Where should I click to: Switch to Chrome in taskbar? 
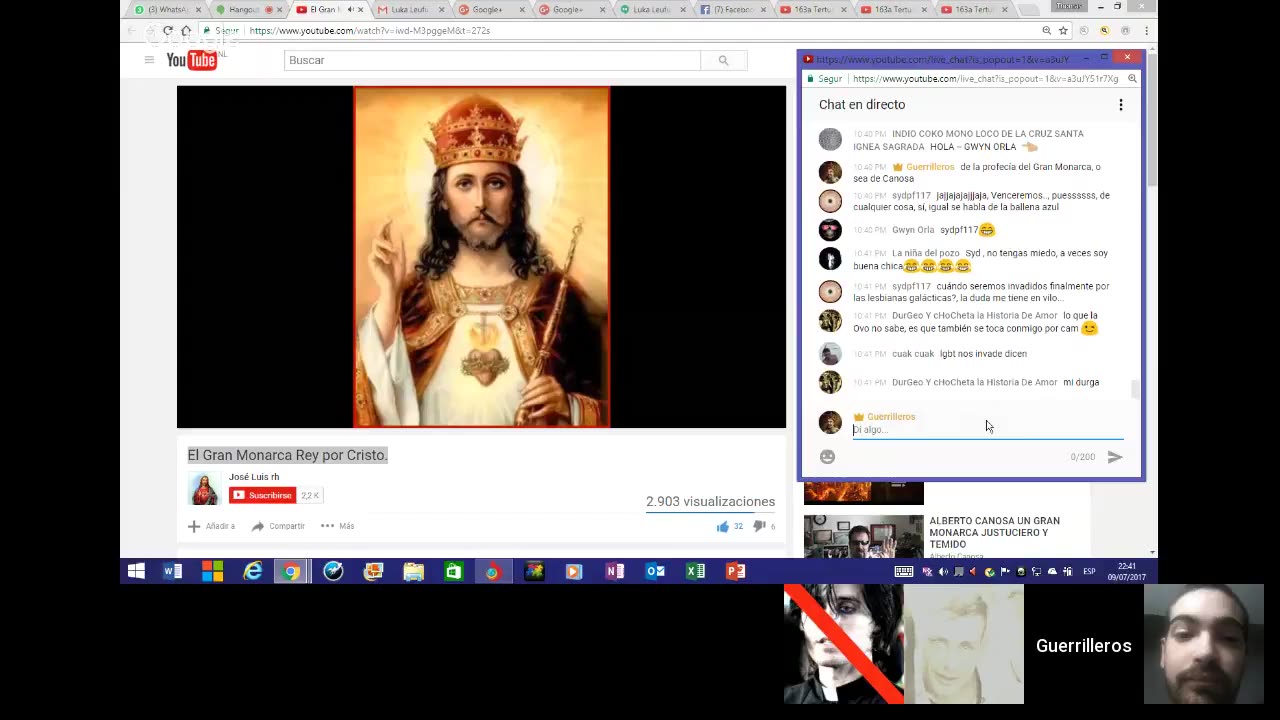point(291,571)
